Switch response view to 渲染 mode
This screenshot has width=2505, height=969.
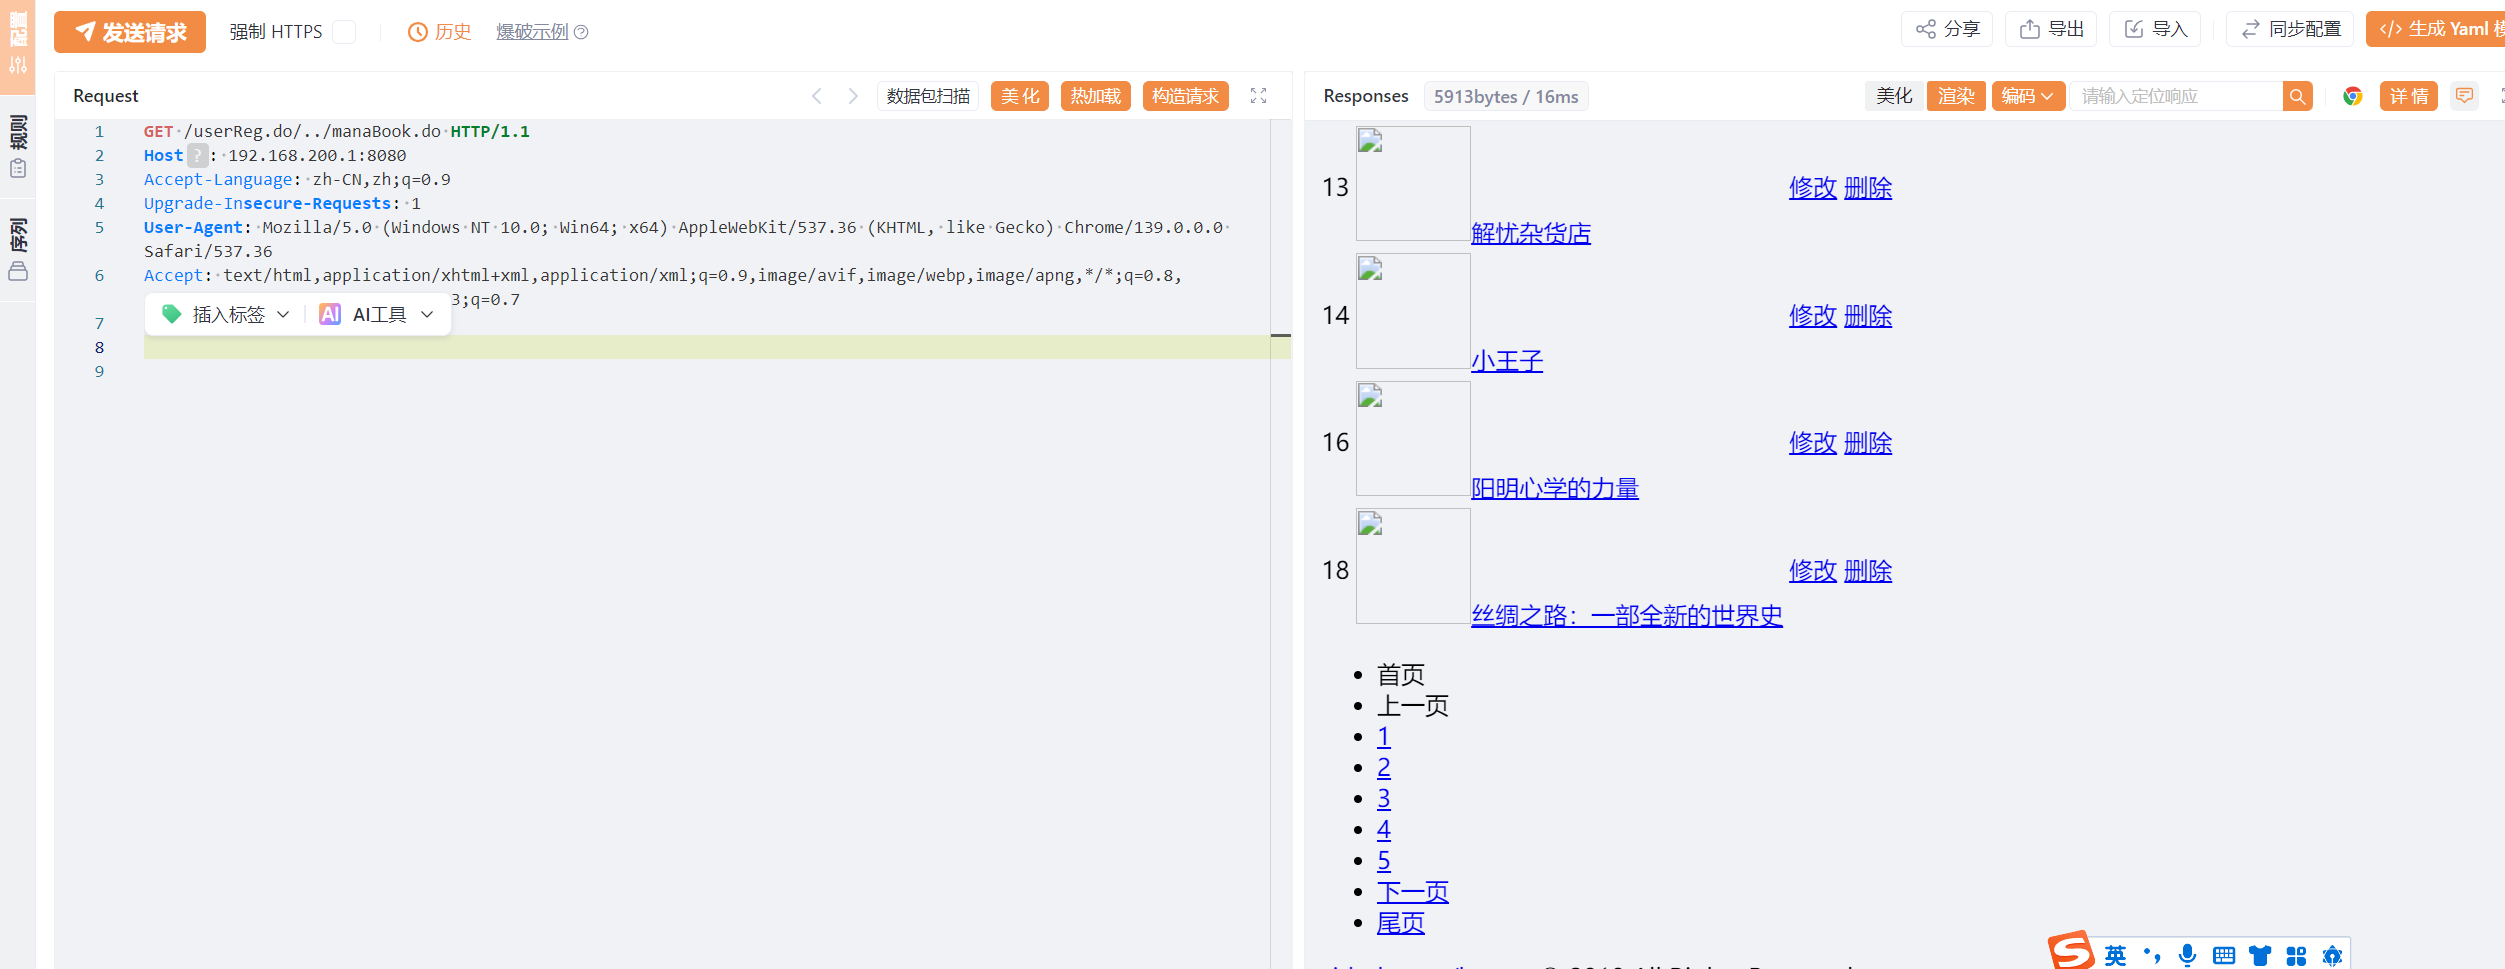click(x=1955, y=96)
